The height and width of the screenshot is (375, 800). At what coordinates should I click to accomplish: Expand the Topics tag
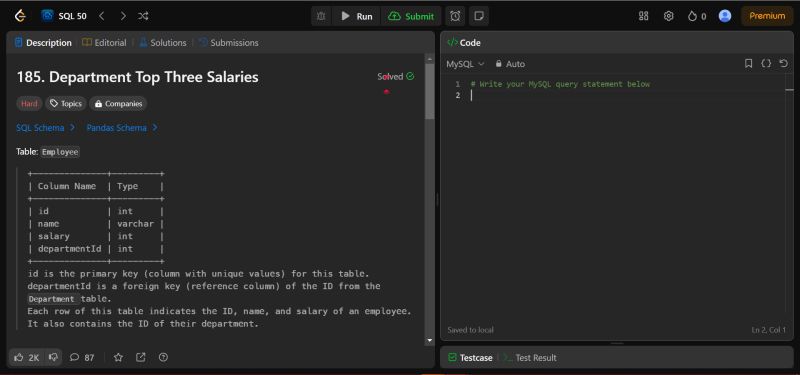pos(66,104)
